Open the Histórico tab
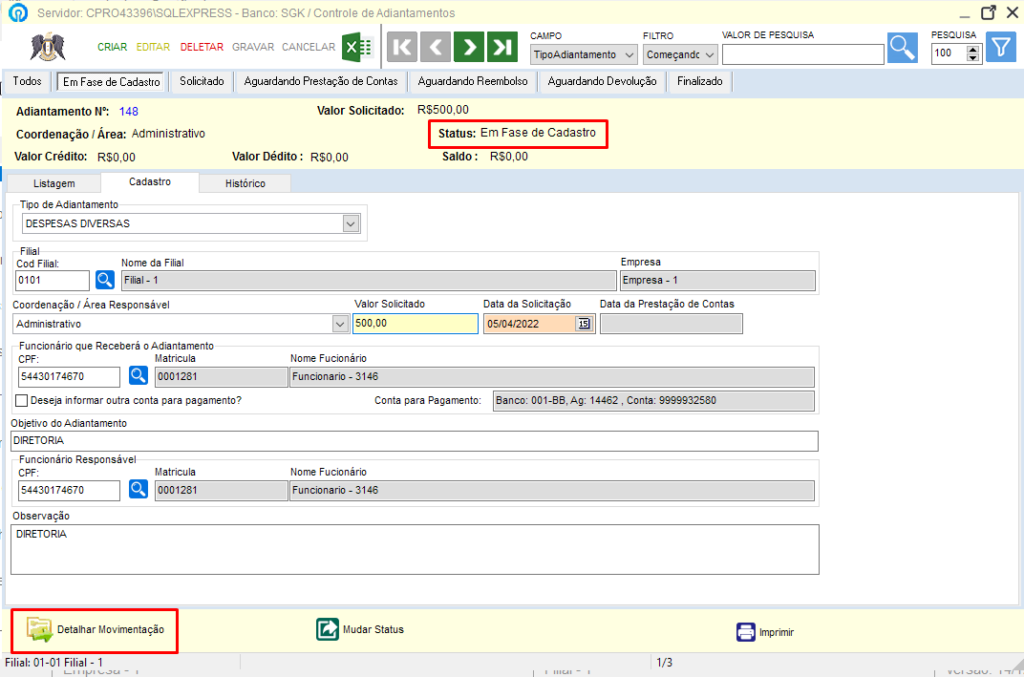This screenshot has width=1024, height=677. tap(246, 183)
